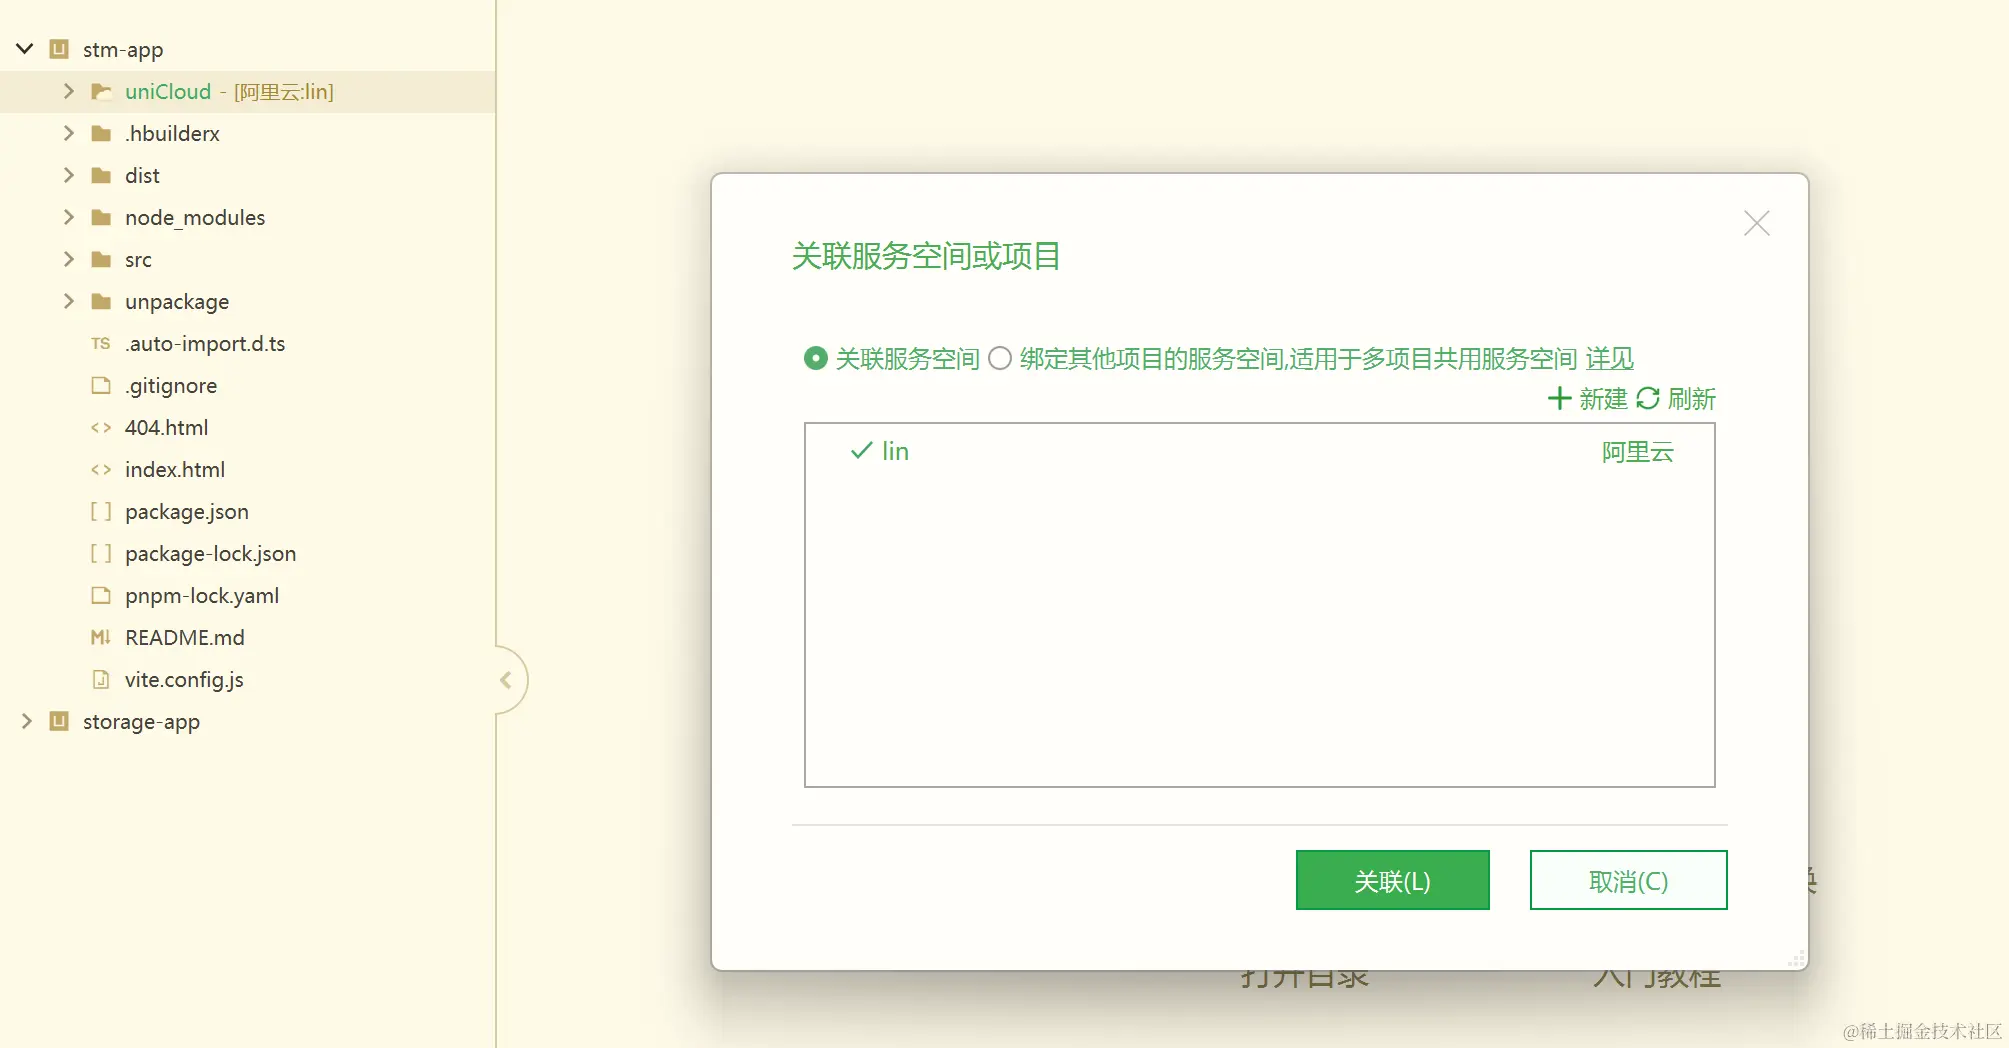Click the node_modules folder icon
2009x1048 pixels.
tap(101, 217)
